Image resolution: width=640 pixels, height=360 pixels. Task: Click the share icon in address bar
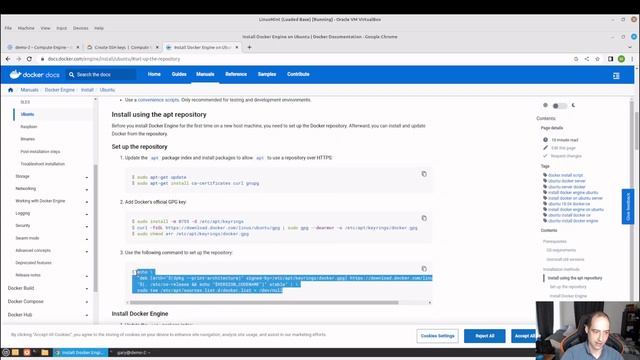pyautogui.click(x=587, y=59)
